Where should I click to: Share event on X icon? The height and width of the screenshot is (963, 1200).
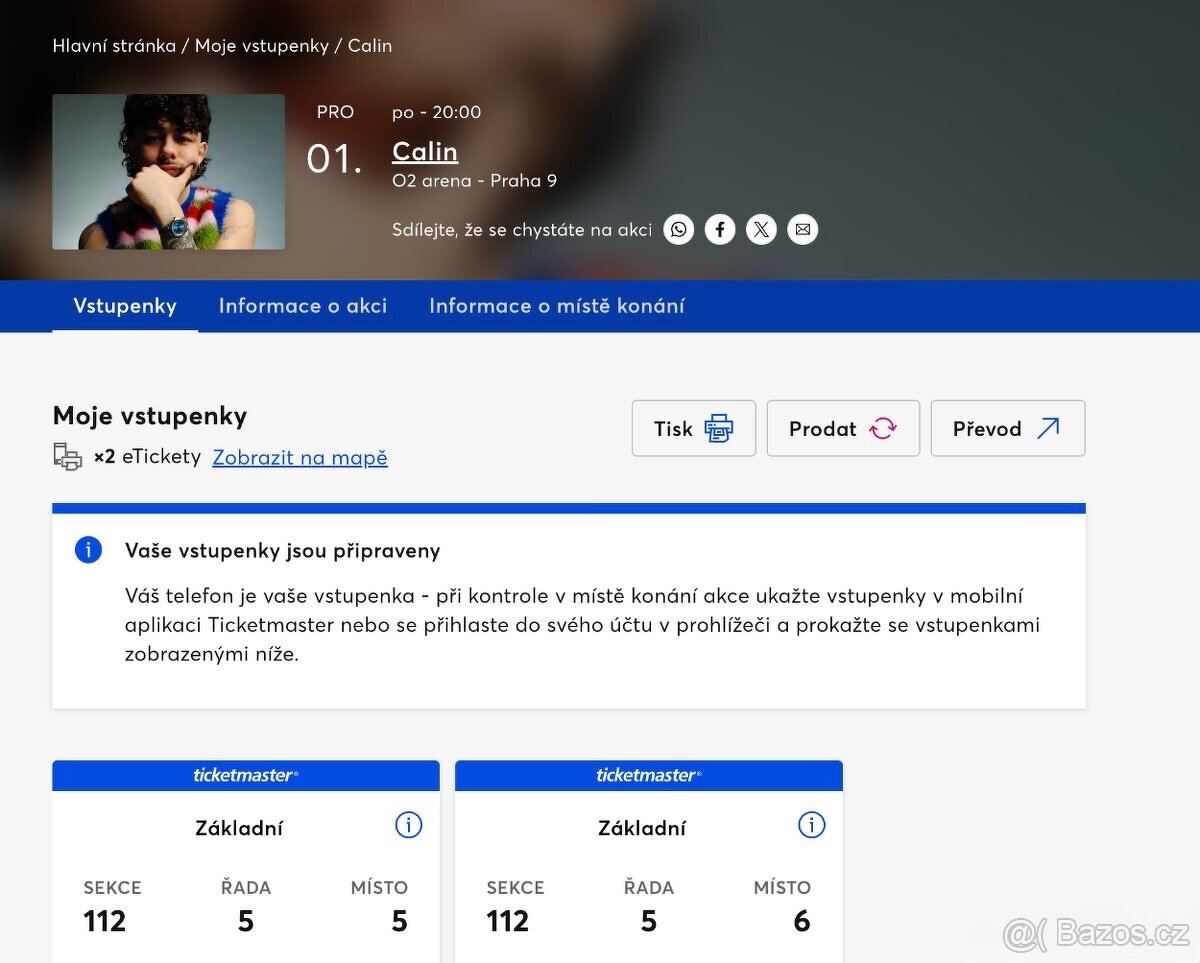[761, 230]
